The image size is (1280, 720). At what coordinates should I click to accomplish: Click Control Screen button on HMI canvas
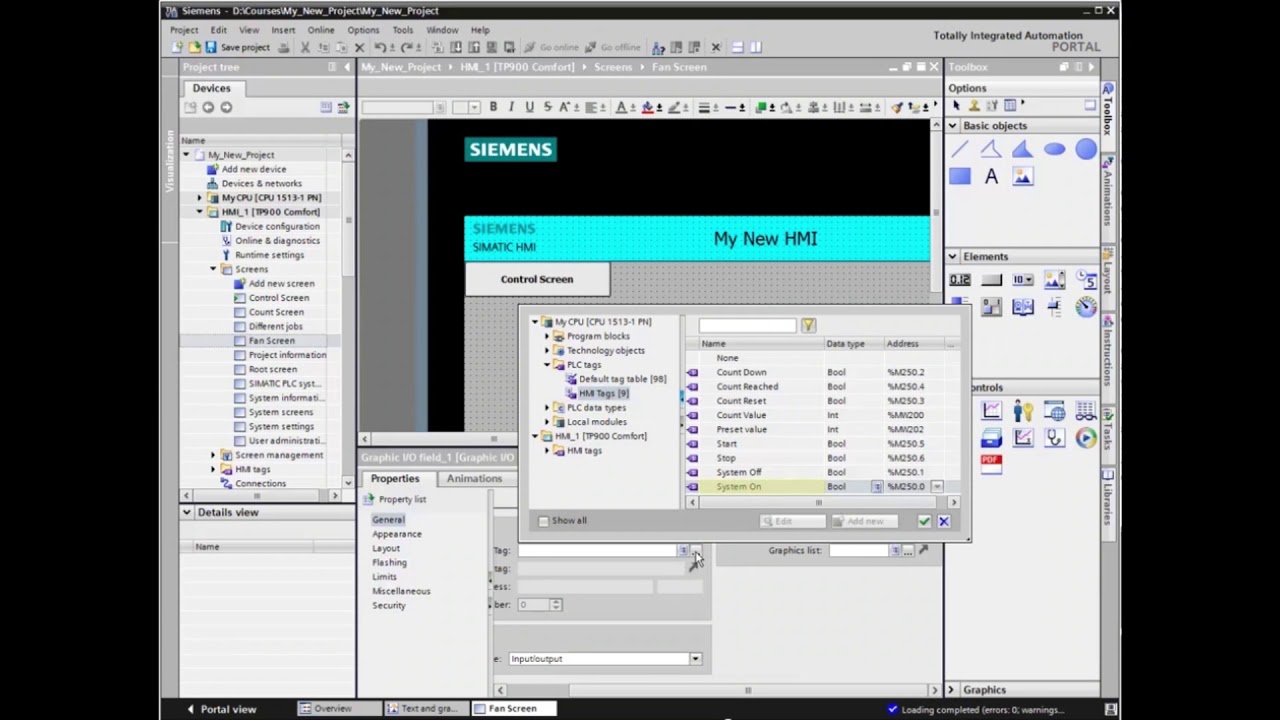coord(537,279)
